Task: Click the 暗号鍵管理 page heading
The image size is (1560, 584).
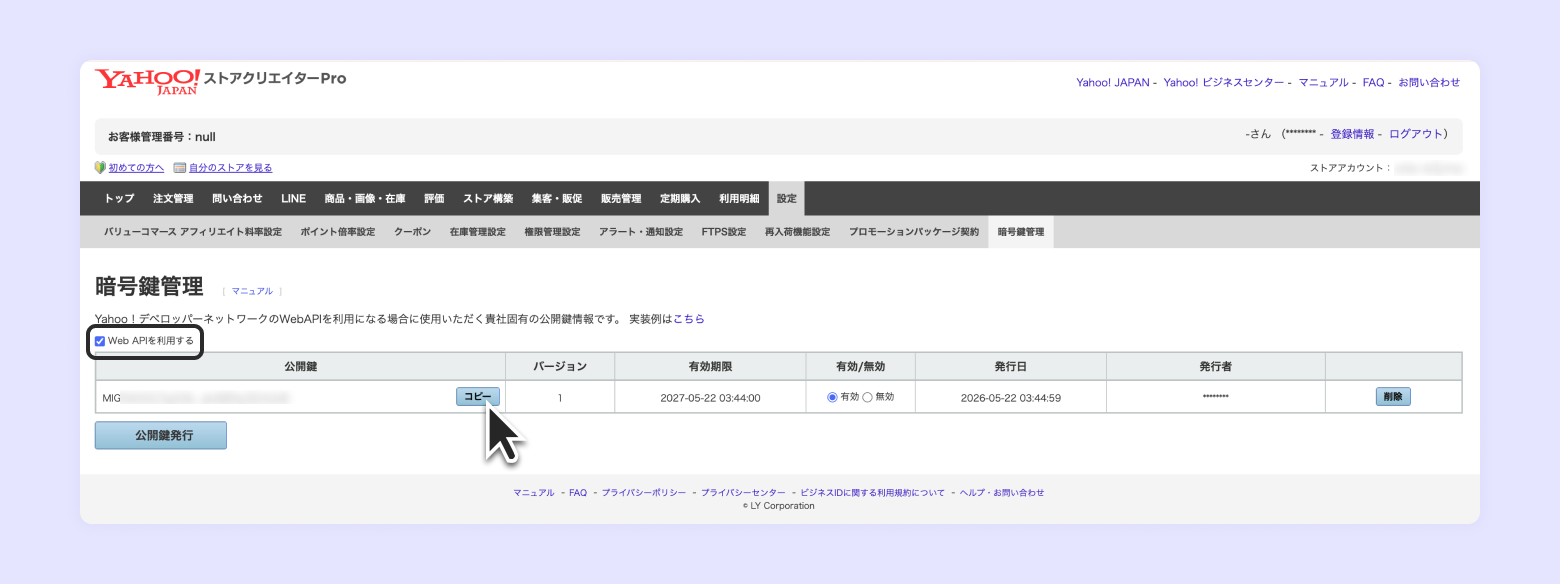Action: [149, 287]
